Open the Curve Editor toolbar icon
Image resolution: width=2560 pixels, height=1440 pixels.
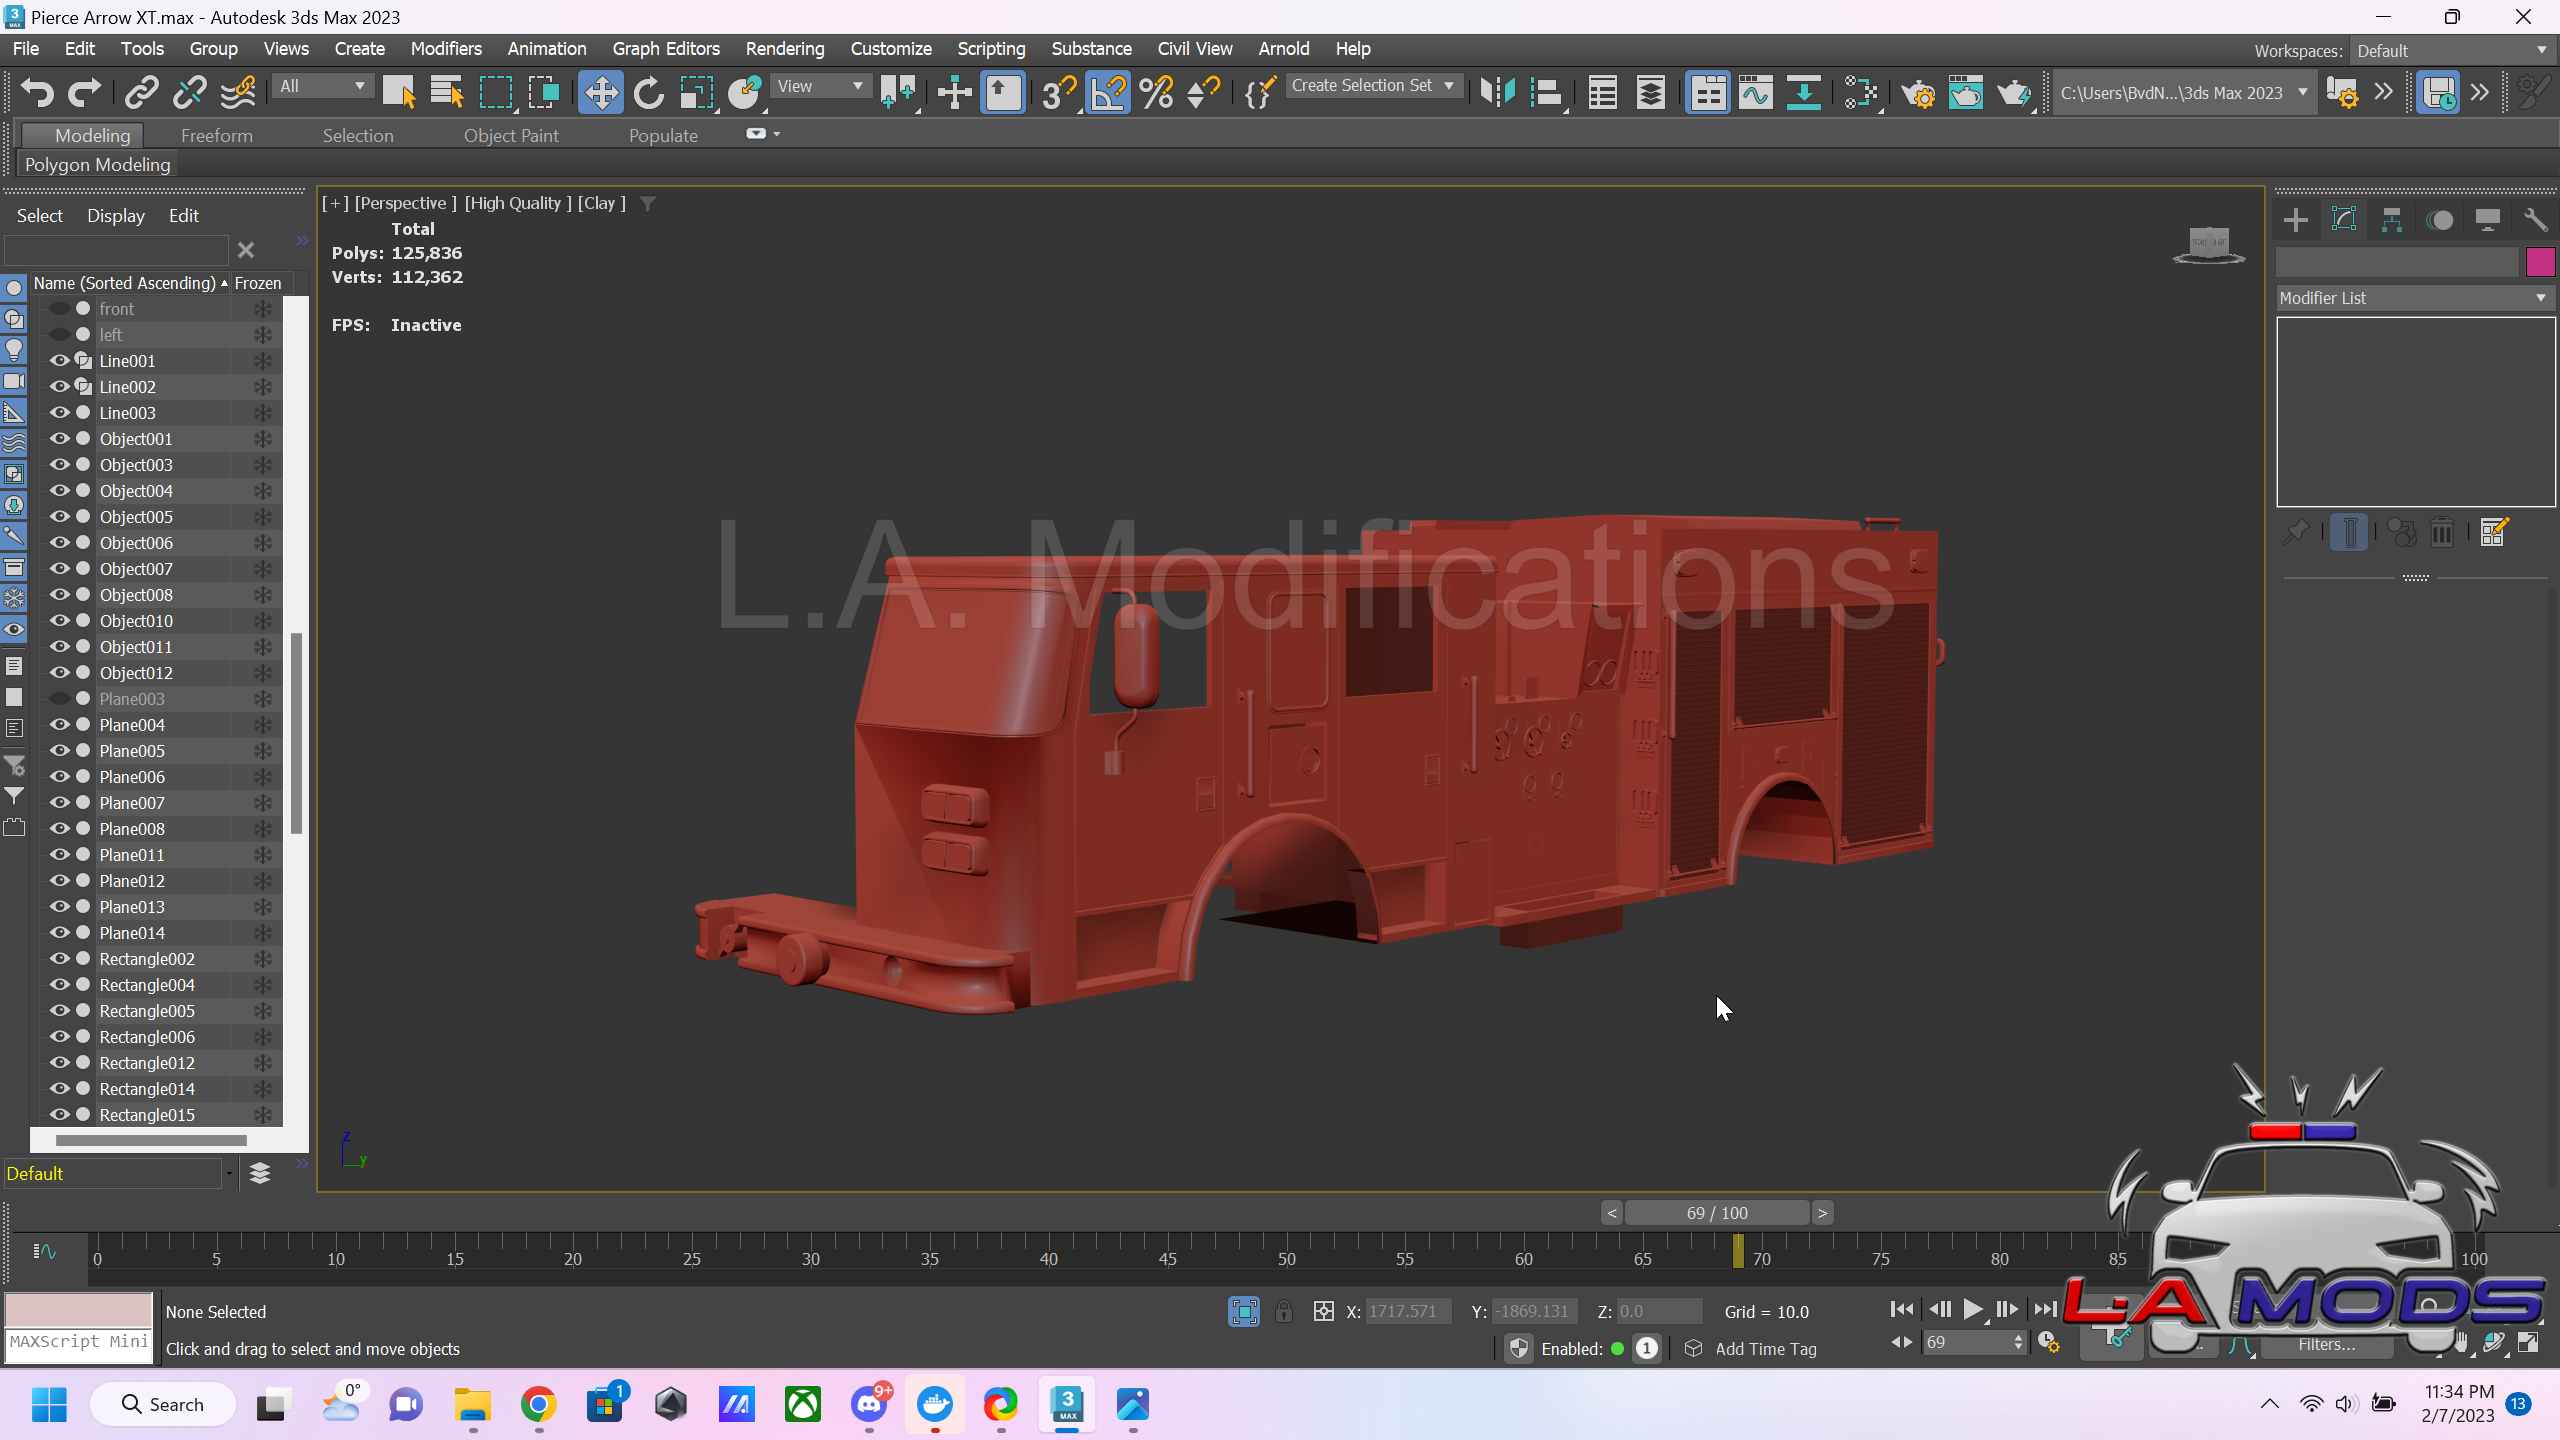click(1755, 93)
